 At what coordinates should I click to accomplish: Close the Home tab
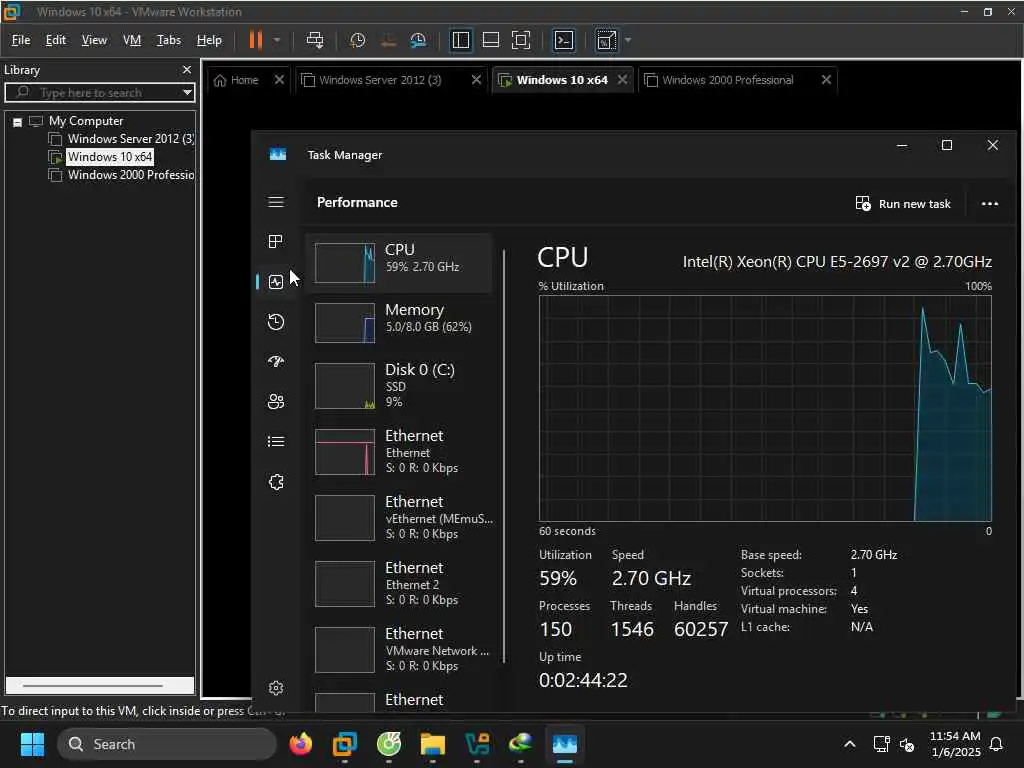coord(279,79)
